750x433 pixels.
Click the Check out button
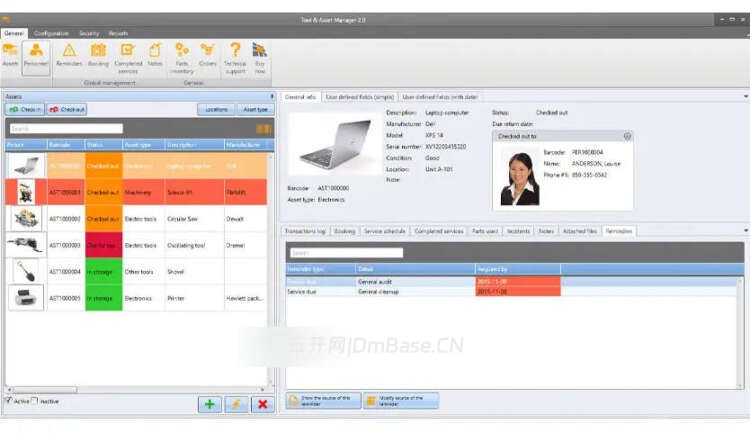coord(68,109)
